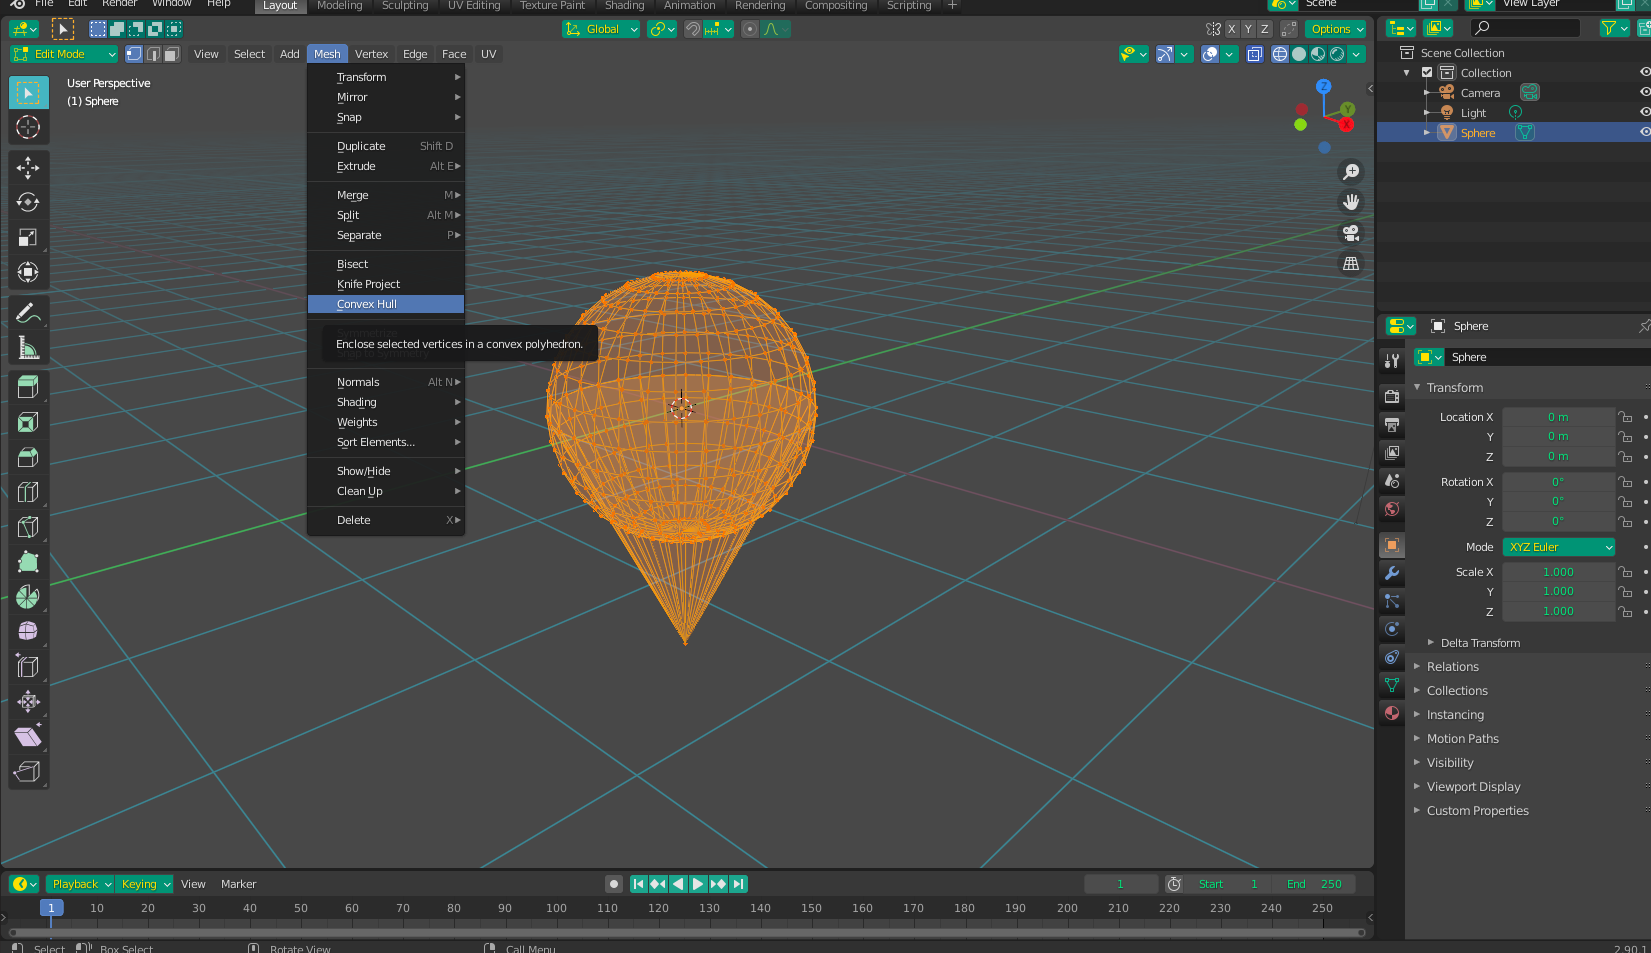
Task: Select the Extrude Region tool
Action: (x=28, y=387)
